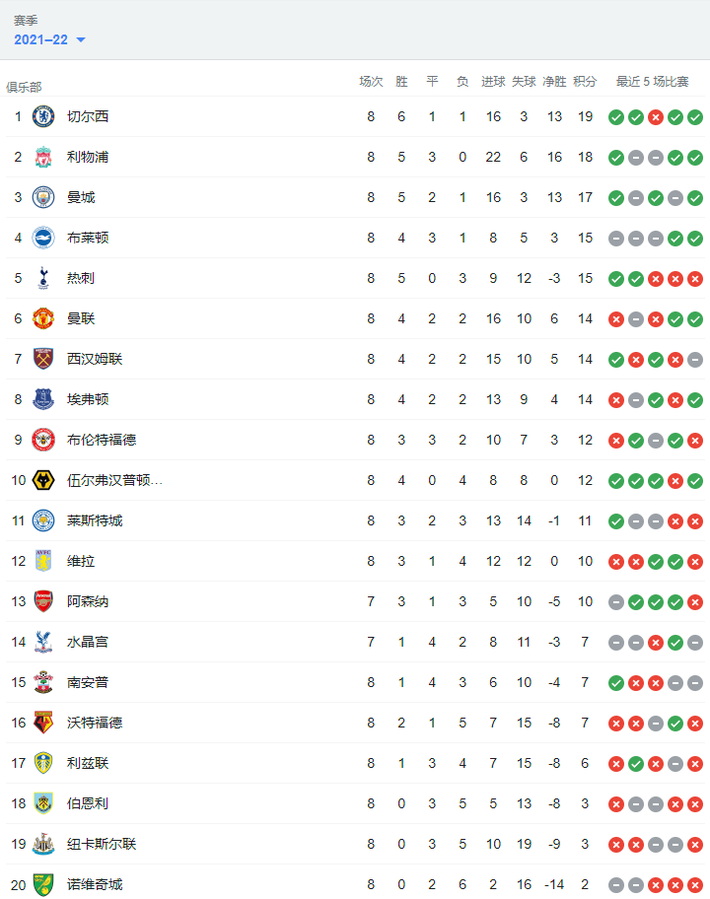Click the Norwich City crest icon

pos(43,884)
